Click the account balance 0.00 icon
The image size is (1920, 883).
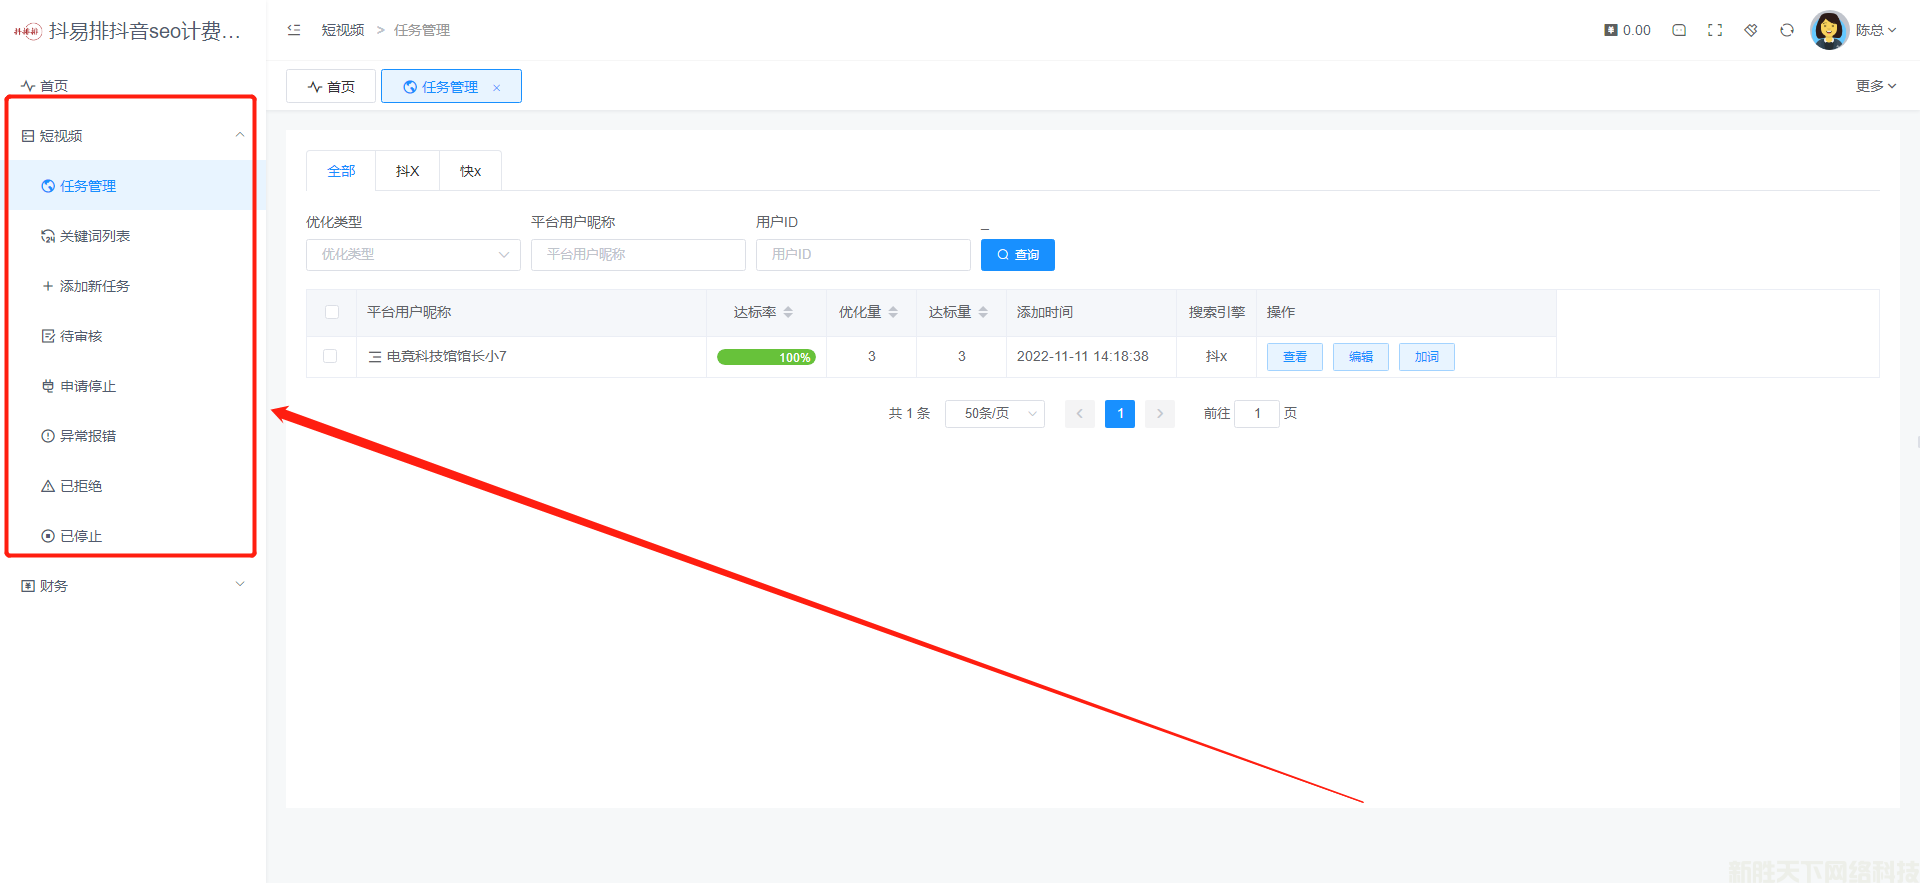(1611, 30)
